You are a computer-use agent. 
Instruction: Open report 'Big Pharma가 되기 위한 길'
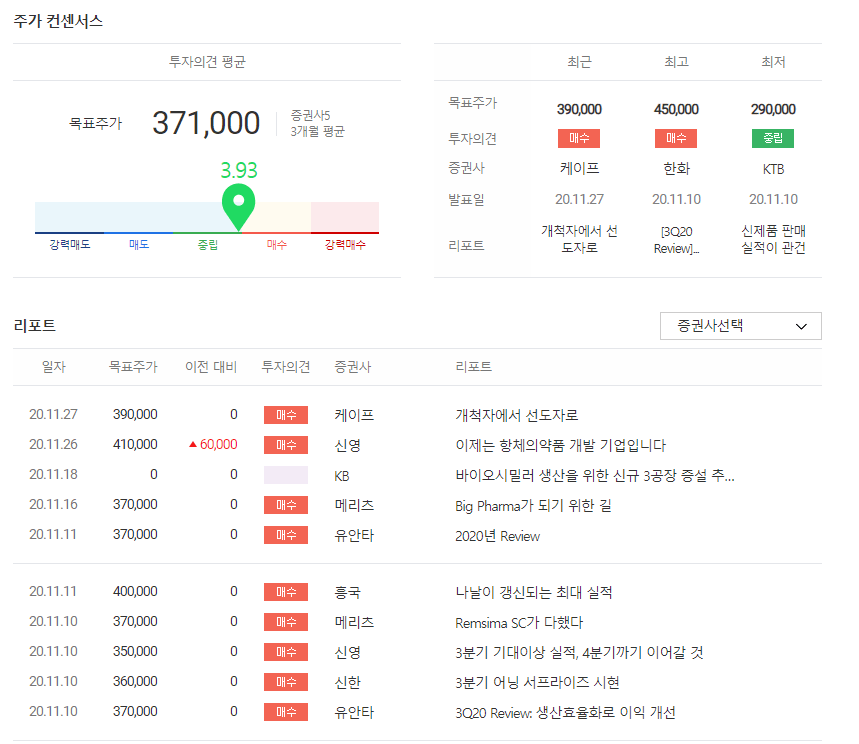click(x=533, y=505)
